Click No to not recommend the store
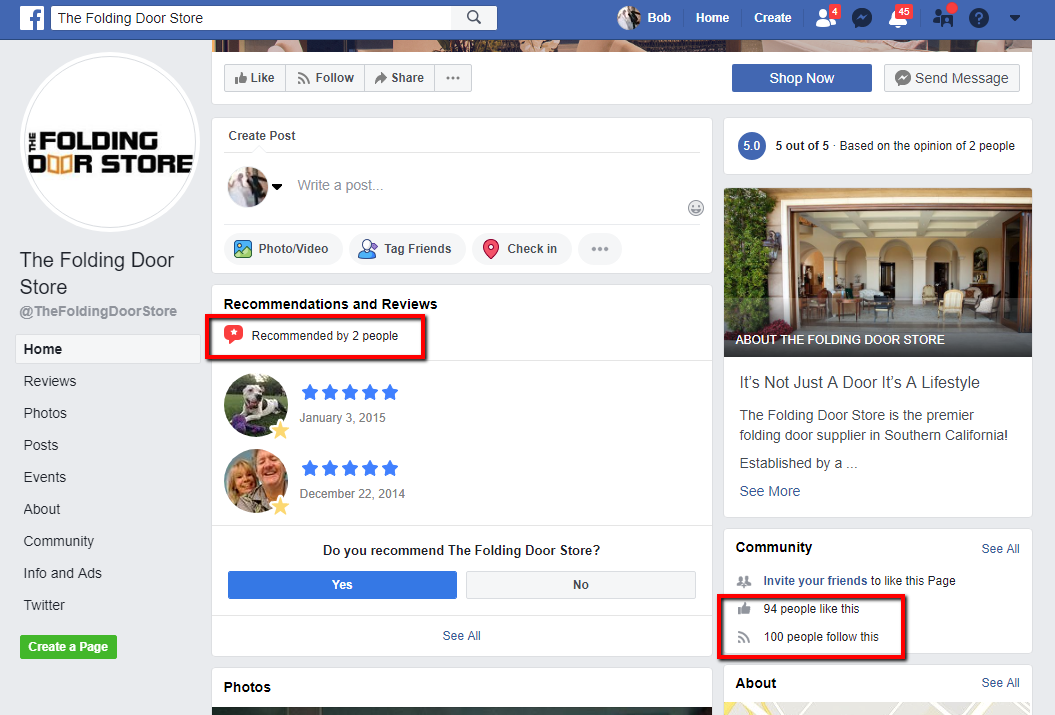Image resolution: width=1055 pixels, height=715 pixels. click(581, 585)
